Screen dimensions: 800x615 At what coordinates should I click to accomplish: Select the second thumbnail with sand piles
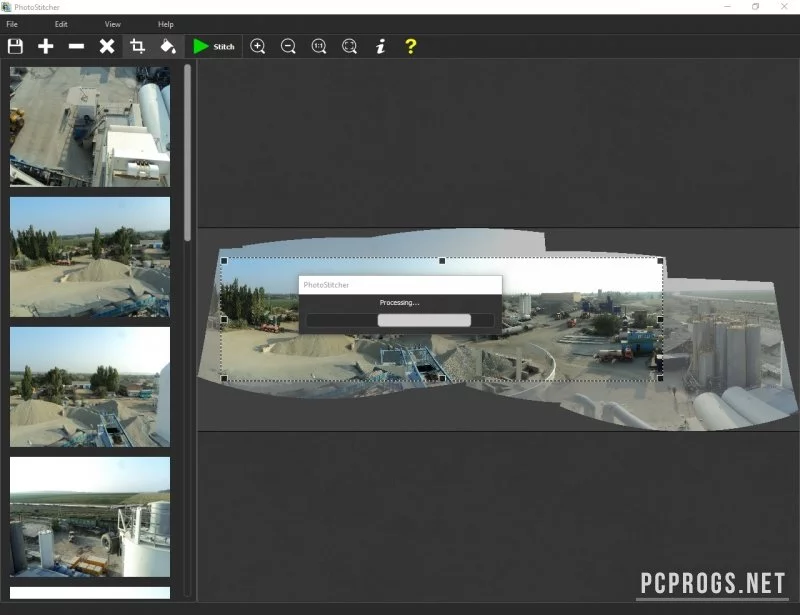tap(90, 257)
